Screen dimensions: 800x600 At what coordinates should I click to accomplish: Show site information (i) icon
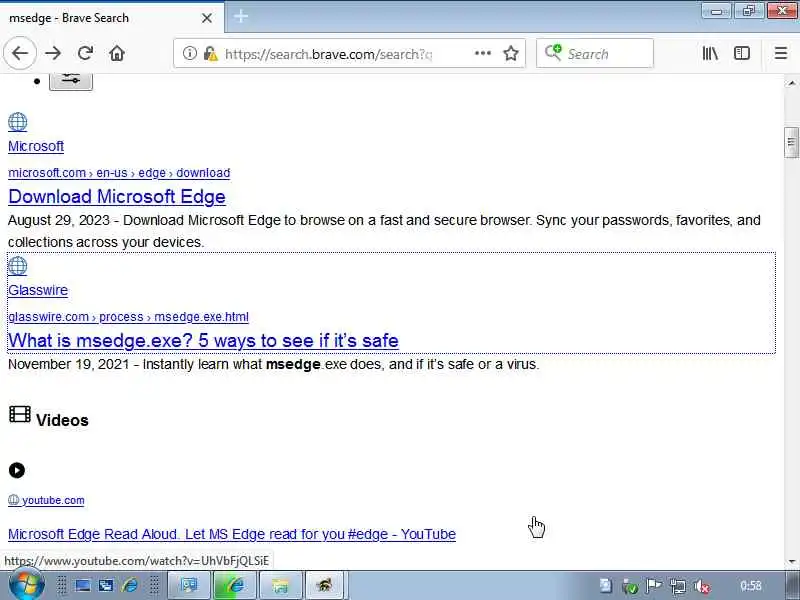(x=190, y=53)
